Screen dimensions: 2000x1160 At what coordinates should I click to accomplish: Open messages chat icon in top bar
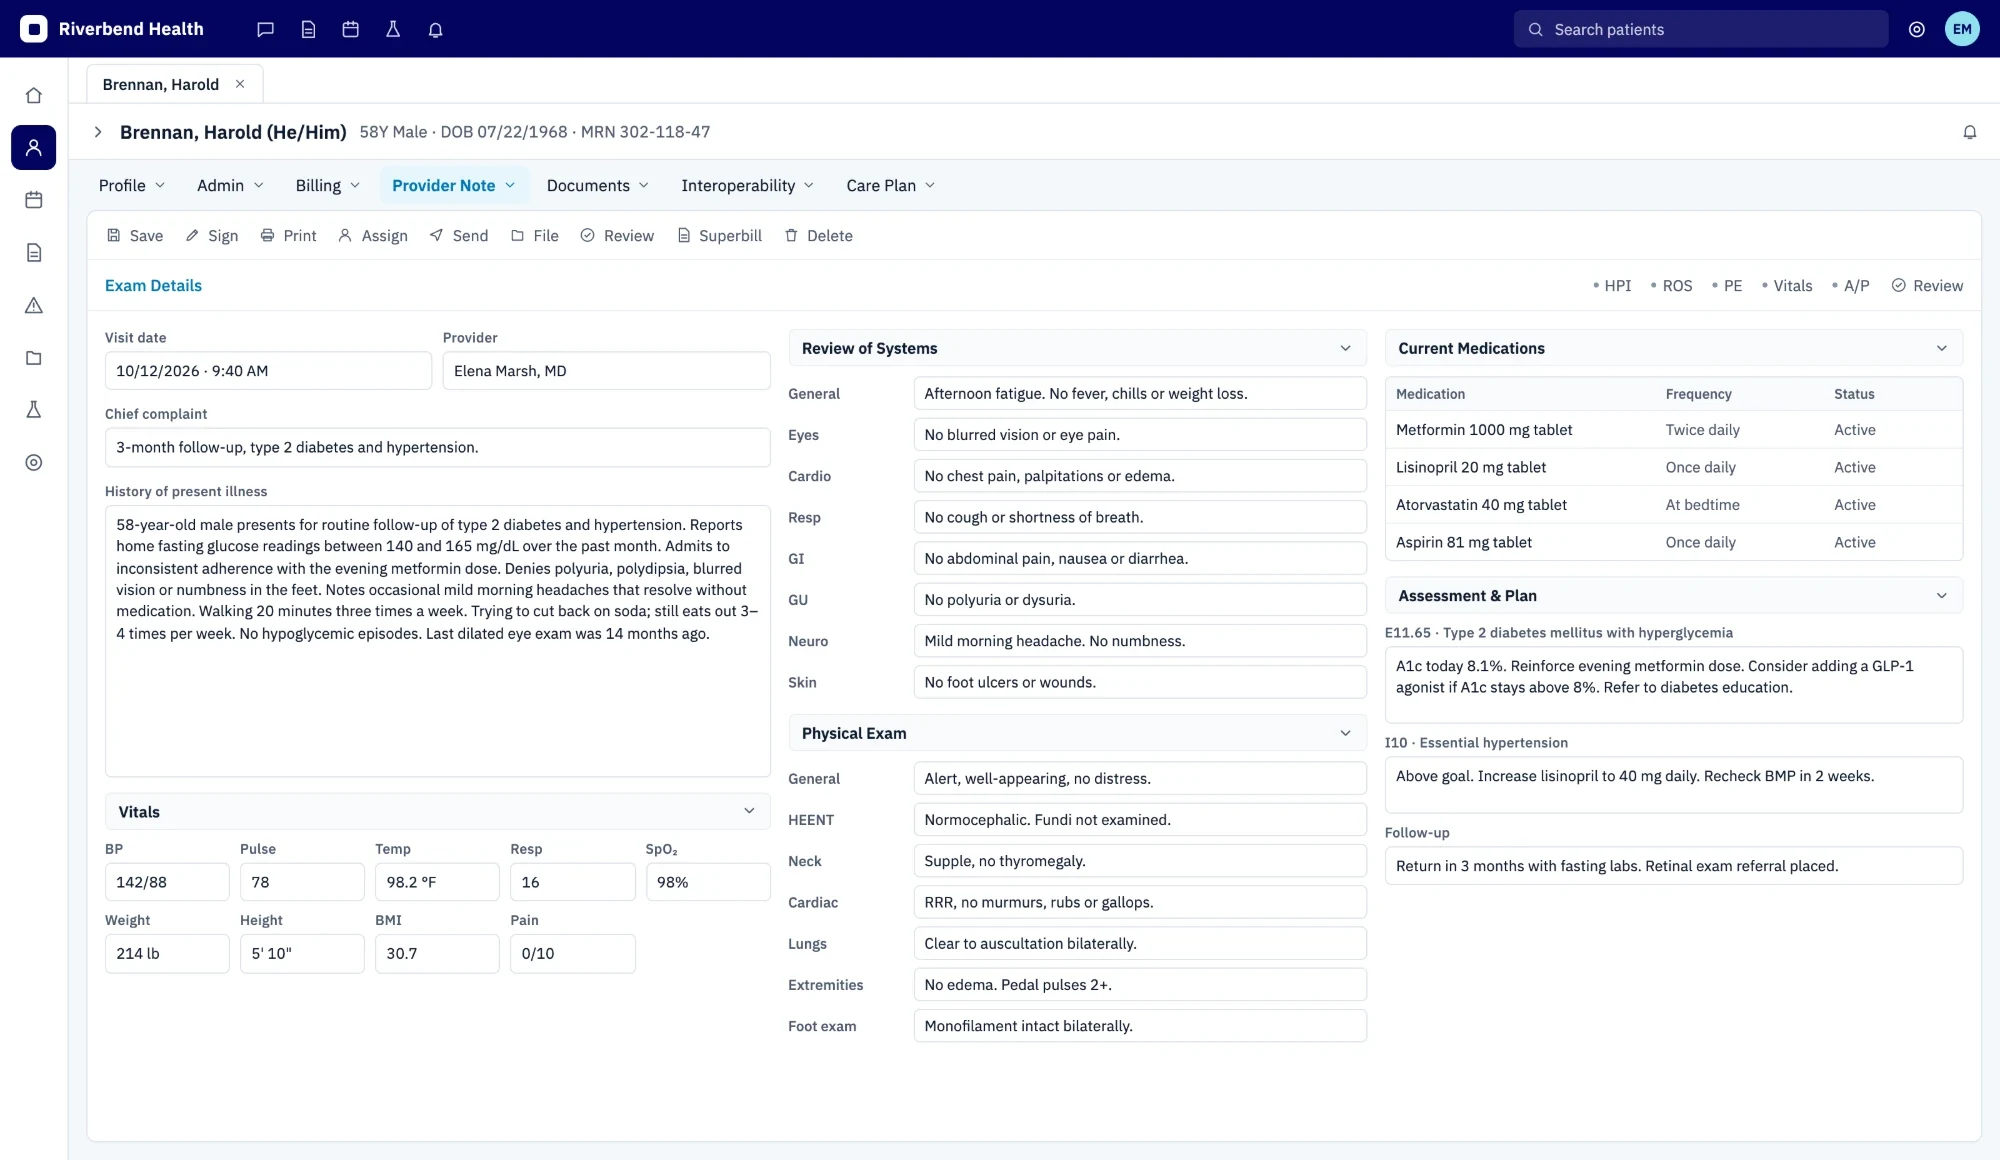(265, 30)
